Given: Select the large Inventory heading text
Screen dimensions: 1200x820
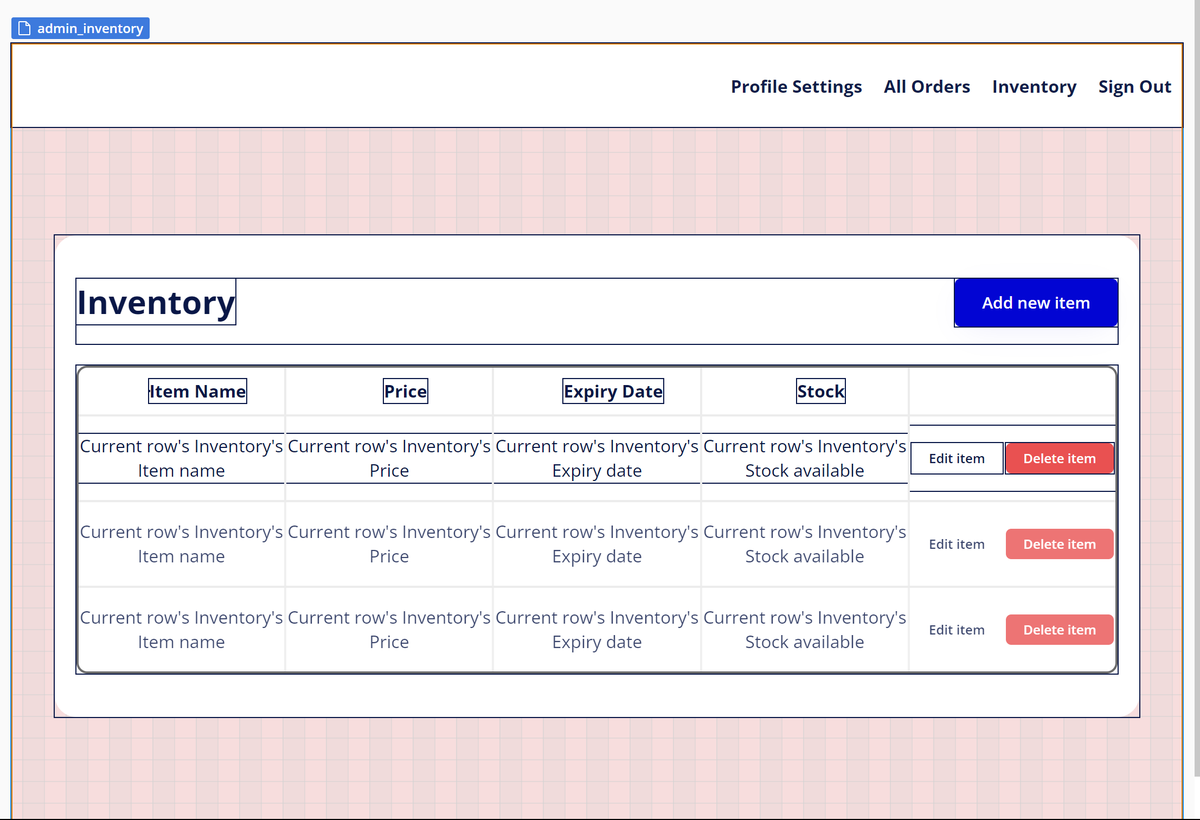Looking at the screenshot, I should tap(156, 302).
